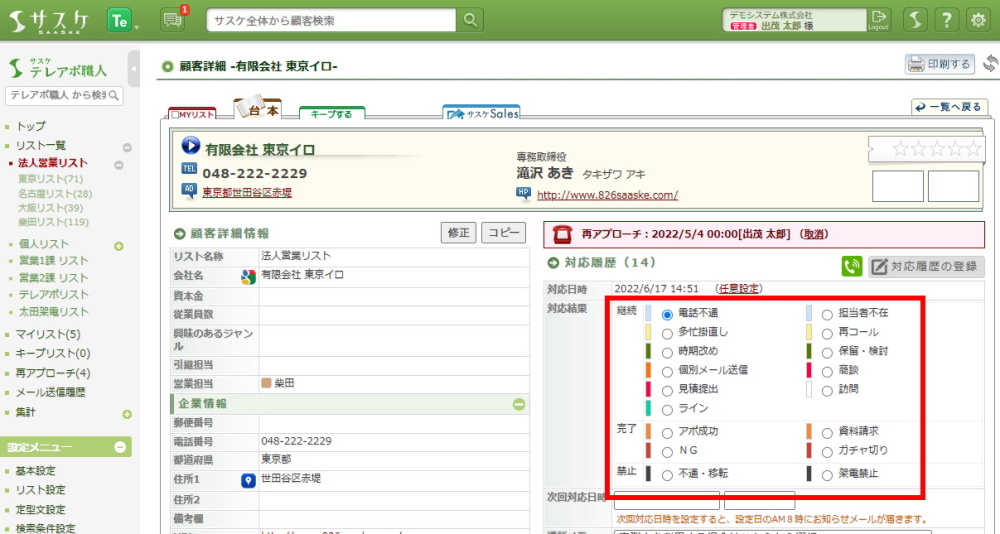1000x534 pixels.
Task: Select the アポ成功 radio button
Action: (x=667, y=433)
